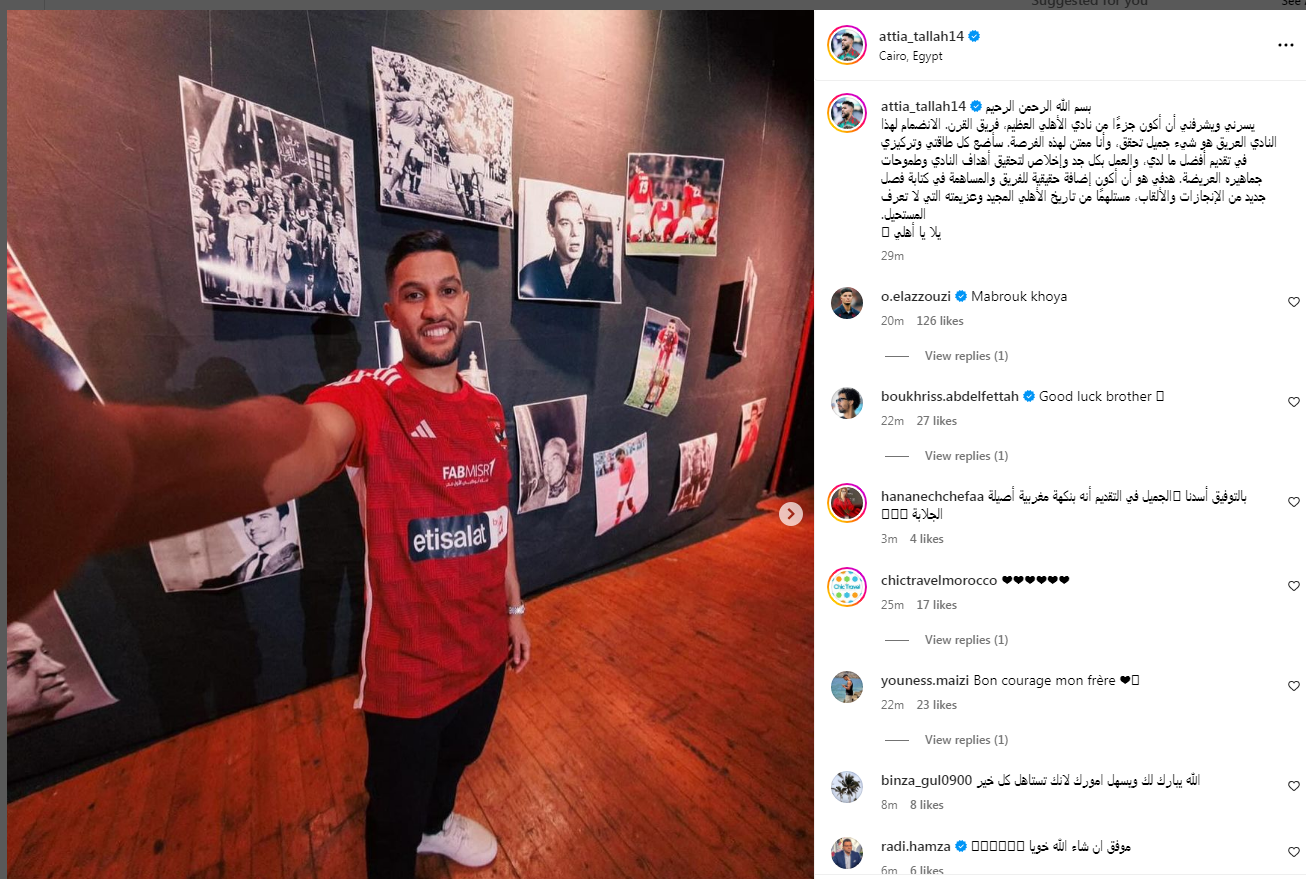View the 126 likes on first comment
Screen dimensions: 1306x879
[940, 321]
